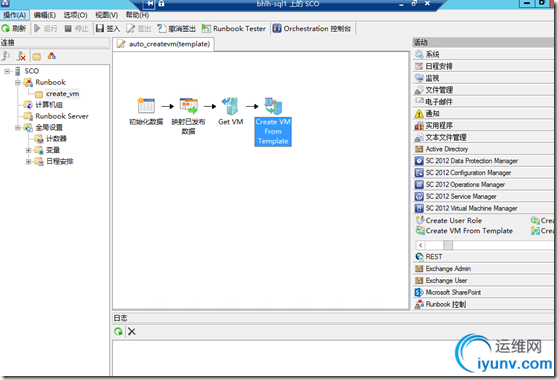
Task: Expand SC 2012 Configuration Manager category
Action: click(x=483, y=173)
